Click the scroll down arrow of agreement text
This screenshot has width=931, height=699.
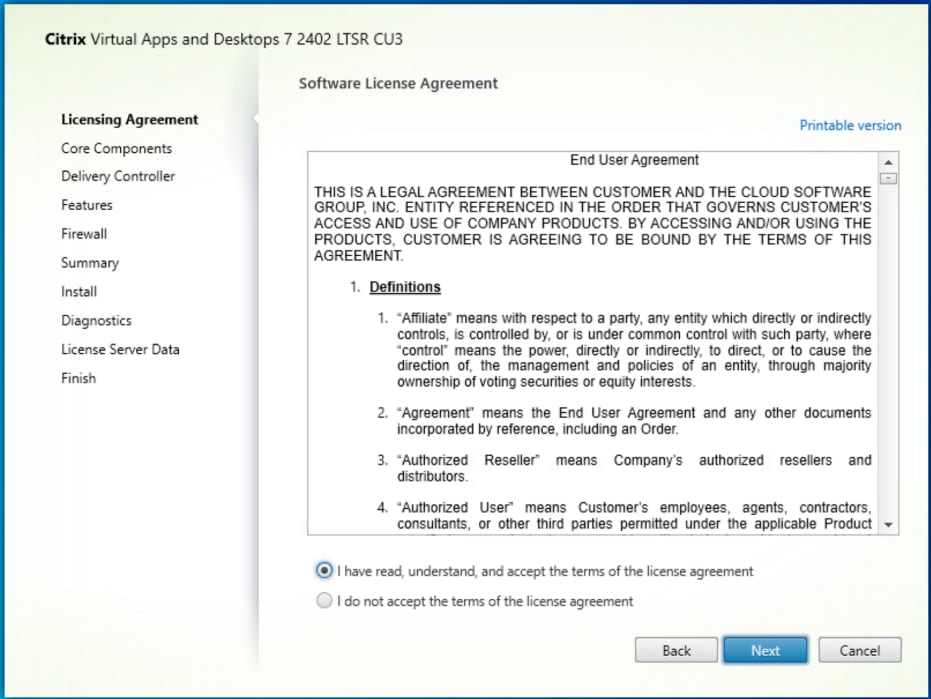point(888,525)
